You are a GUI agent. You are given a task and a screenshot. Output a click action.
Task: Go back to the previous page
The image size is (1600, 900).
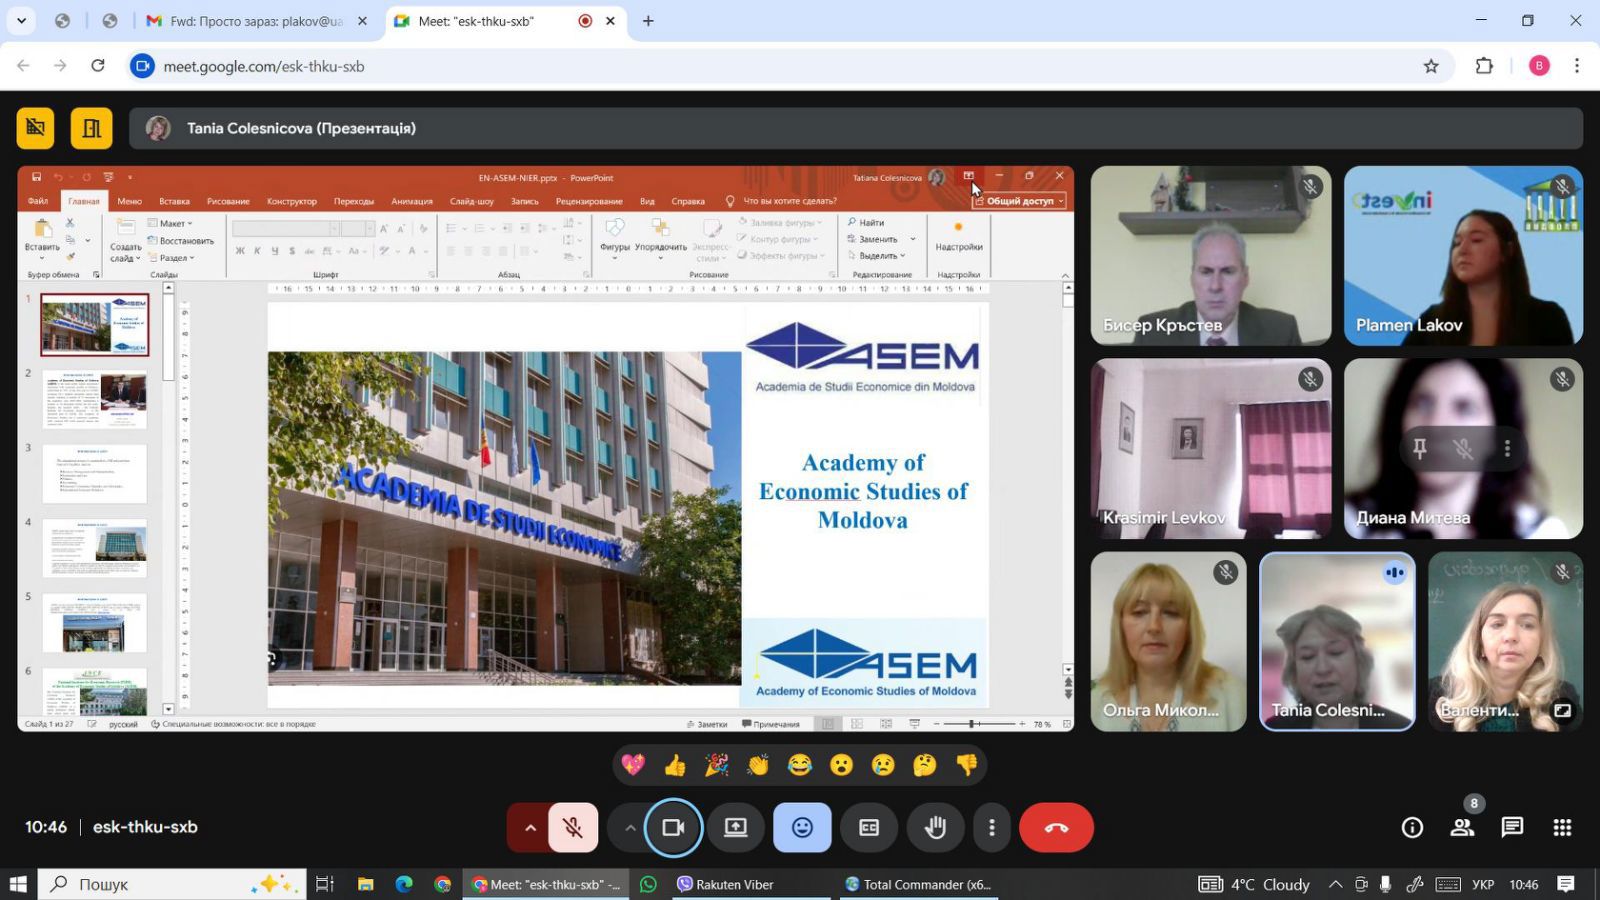coord(23,66)
